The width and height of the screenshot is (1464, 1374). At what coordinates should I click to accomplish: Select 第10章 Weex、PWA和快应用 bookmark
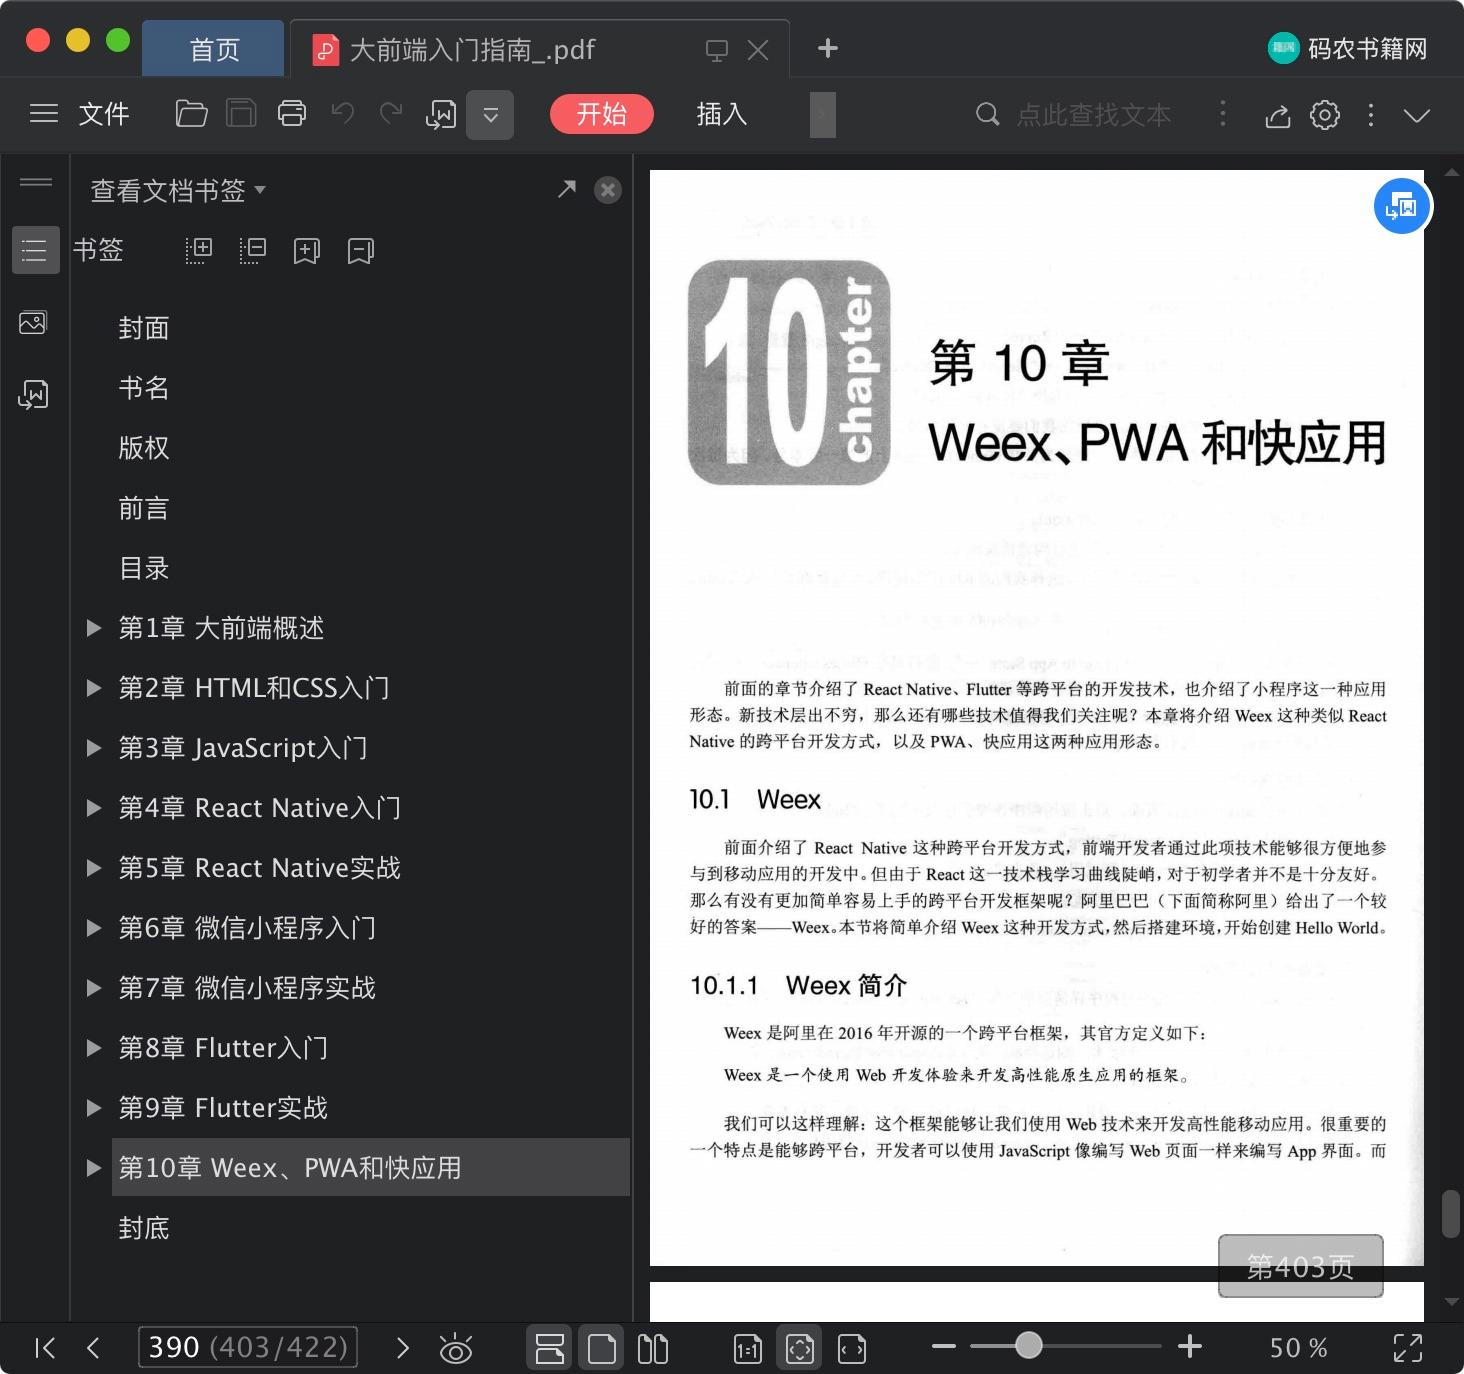pos(371,1167)
